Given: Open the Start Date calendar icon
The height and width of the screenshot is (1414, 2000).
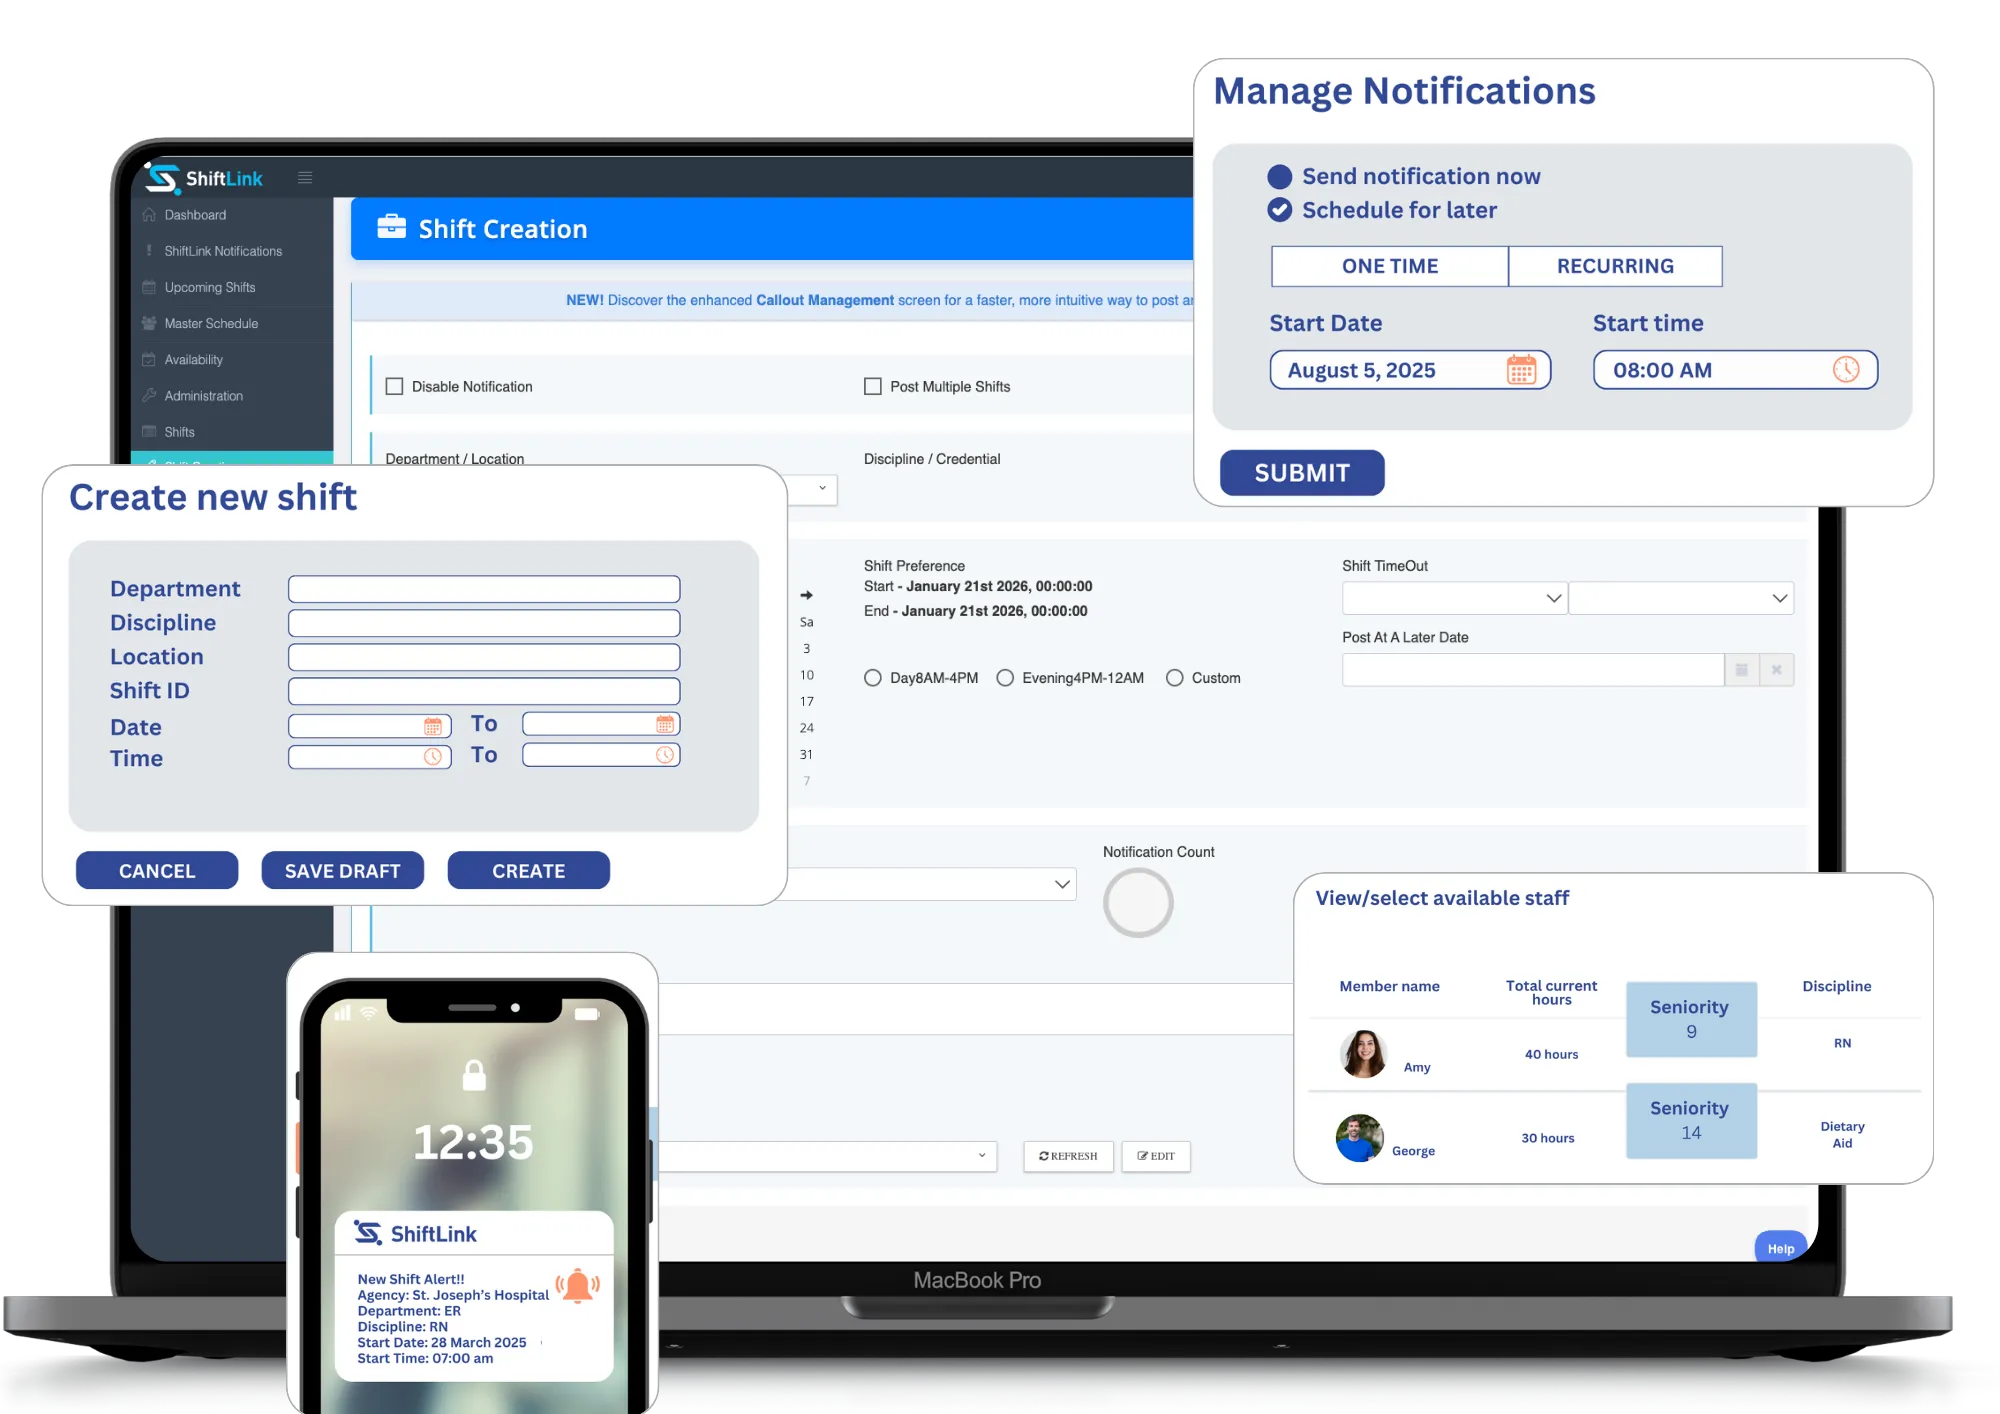Looking at the screenshot, I should pos(1520,370).
